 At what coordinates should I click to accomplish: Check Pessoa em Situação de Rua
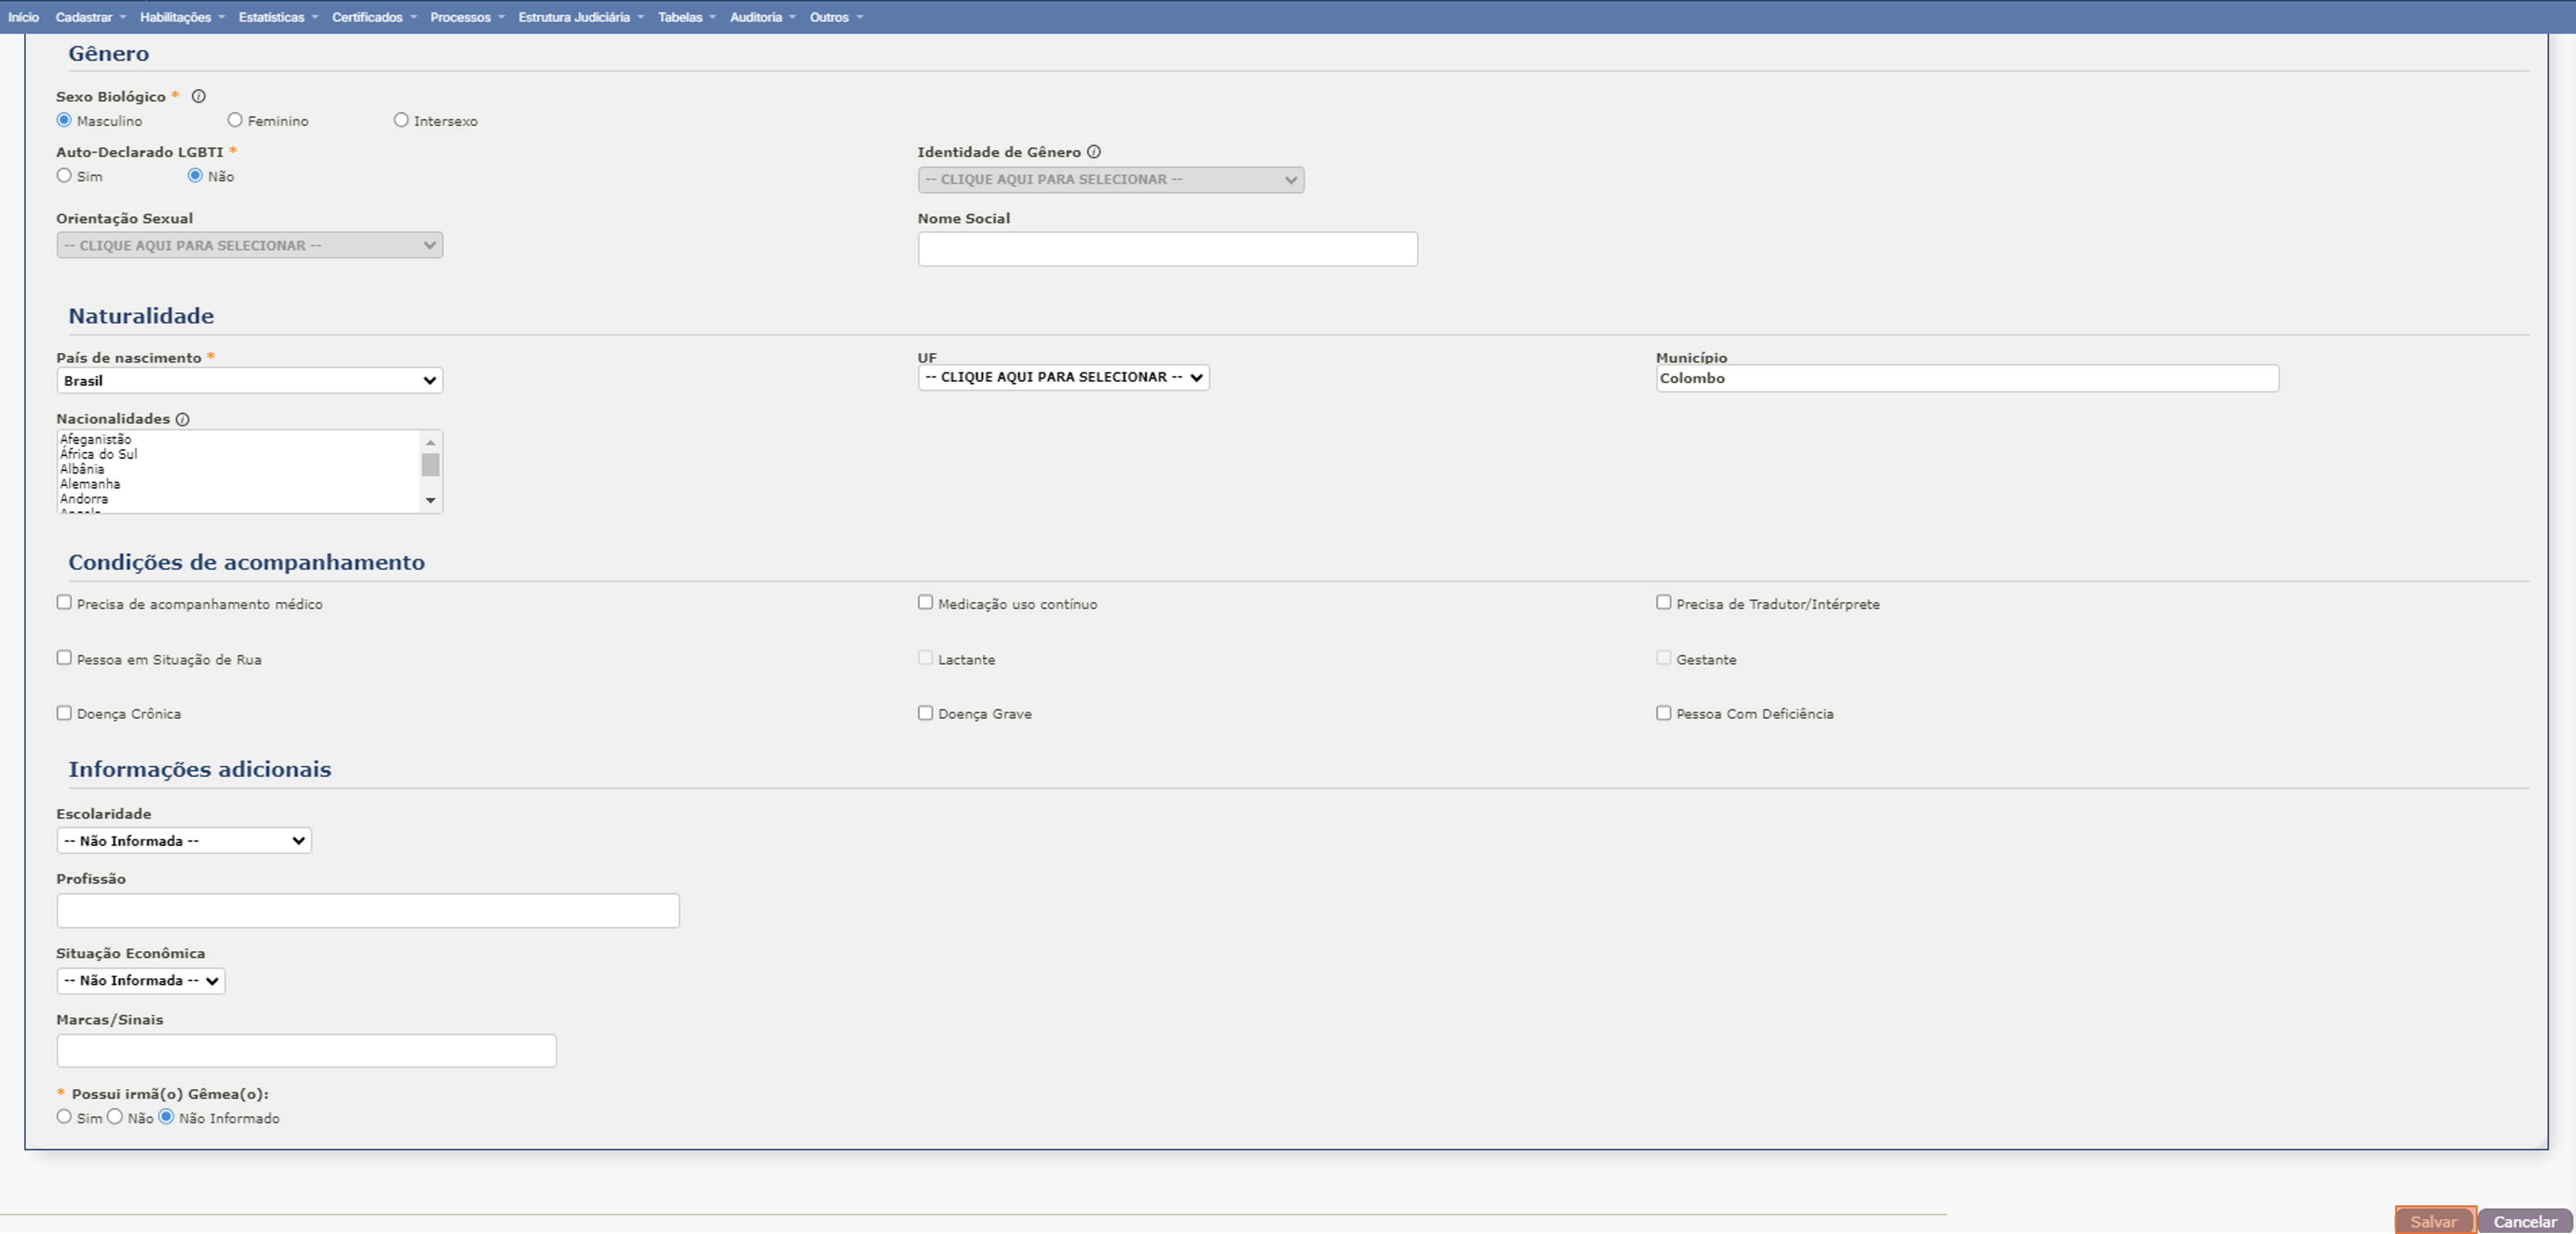[x=64, y=657]
